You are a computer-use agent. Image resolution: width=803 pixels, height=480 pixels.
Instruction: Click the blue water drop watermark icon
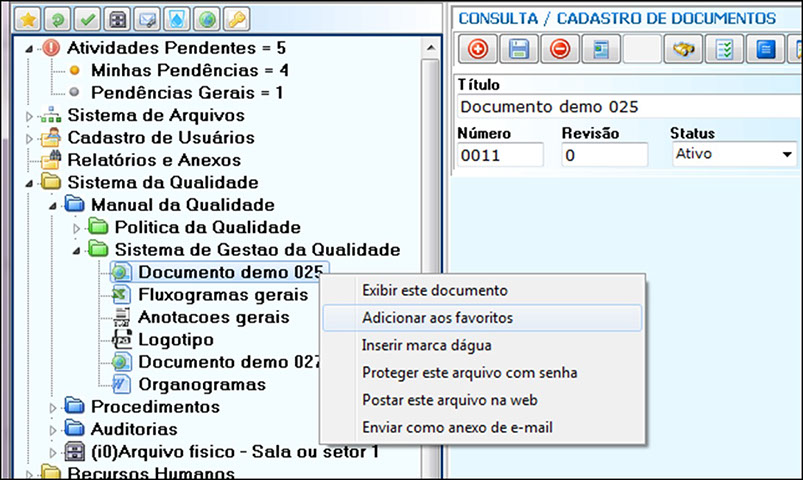178,20
